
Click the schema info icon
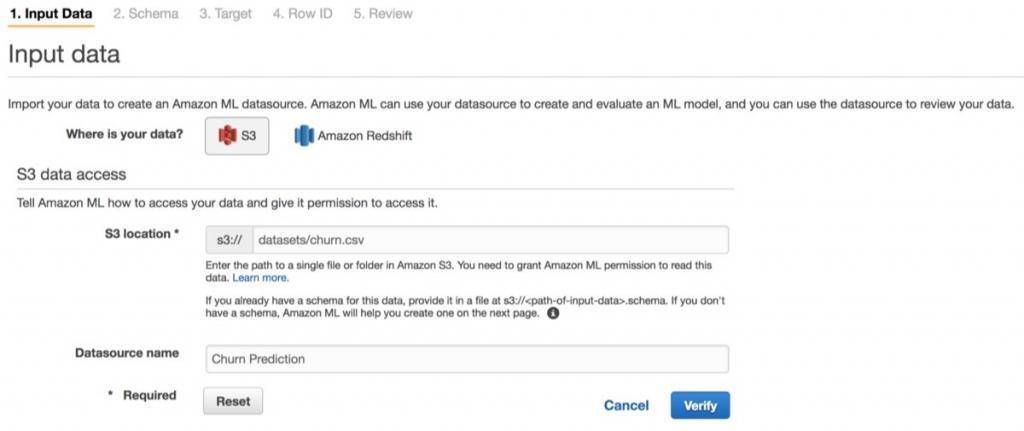point(553,312)
